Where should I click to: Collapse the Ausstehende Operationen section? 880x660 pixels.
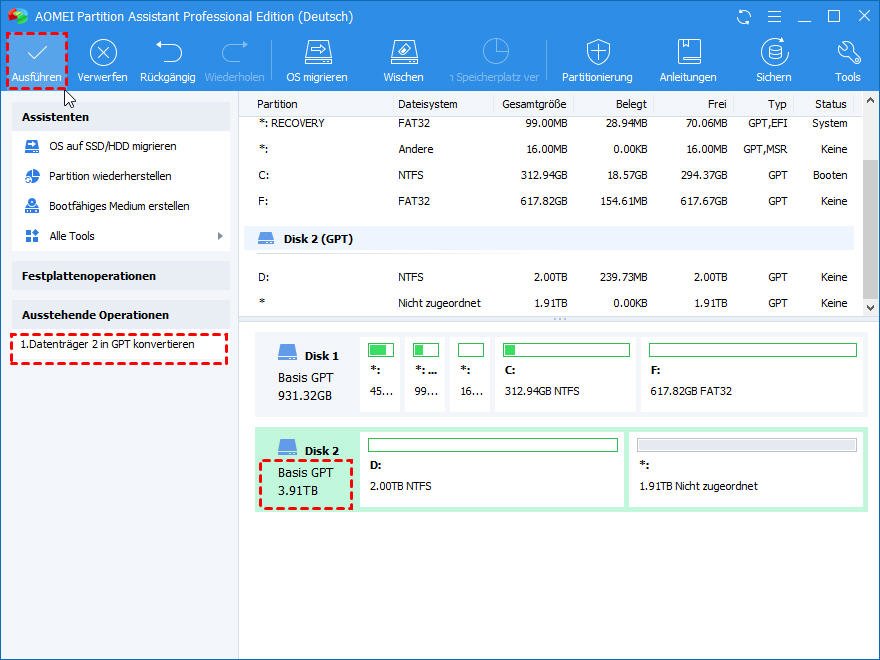121,315
